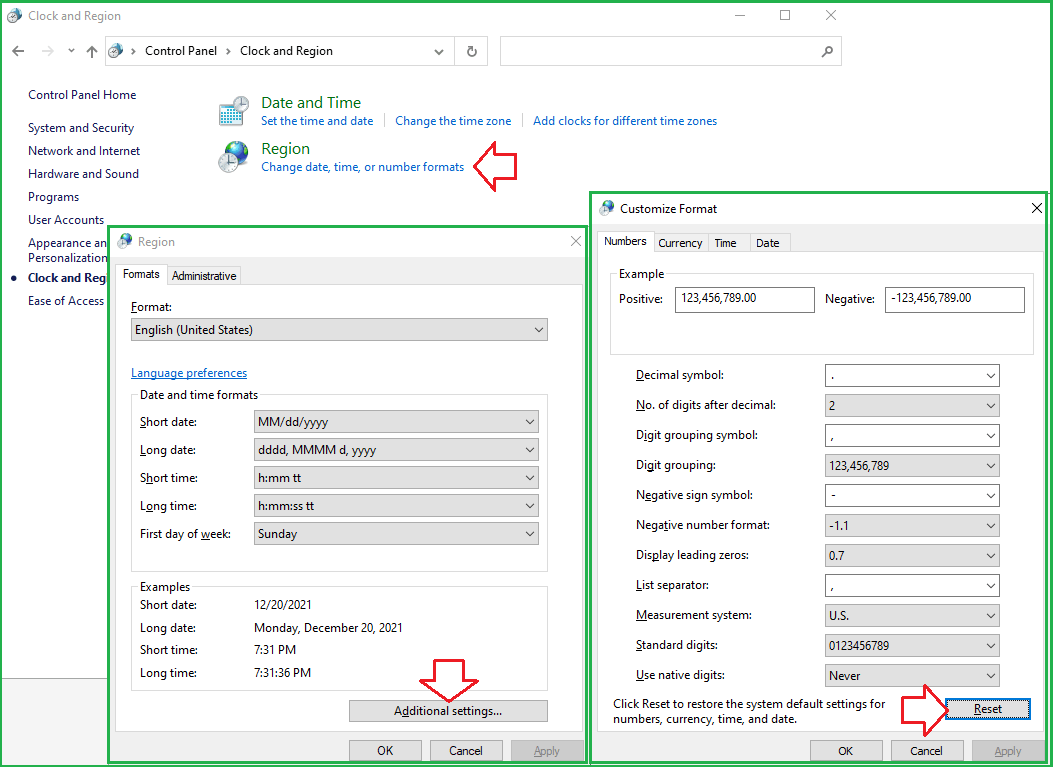Screen dimensions: 1053x767
Task: Open Format dropdown English (United States)
Action: 339,330
